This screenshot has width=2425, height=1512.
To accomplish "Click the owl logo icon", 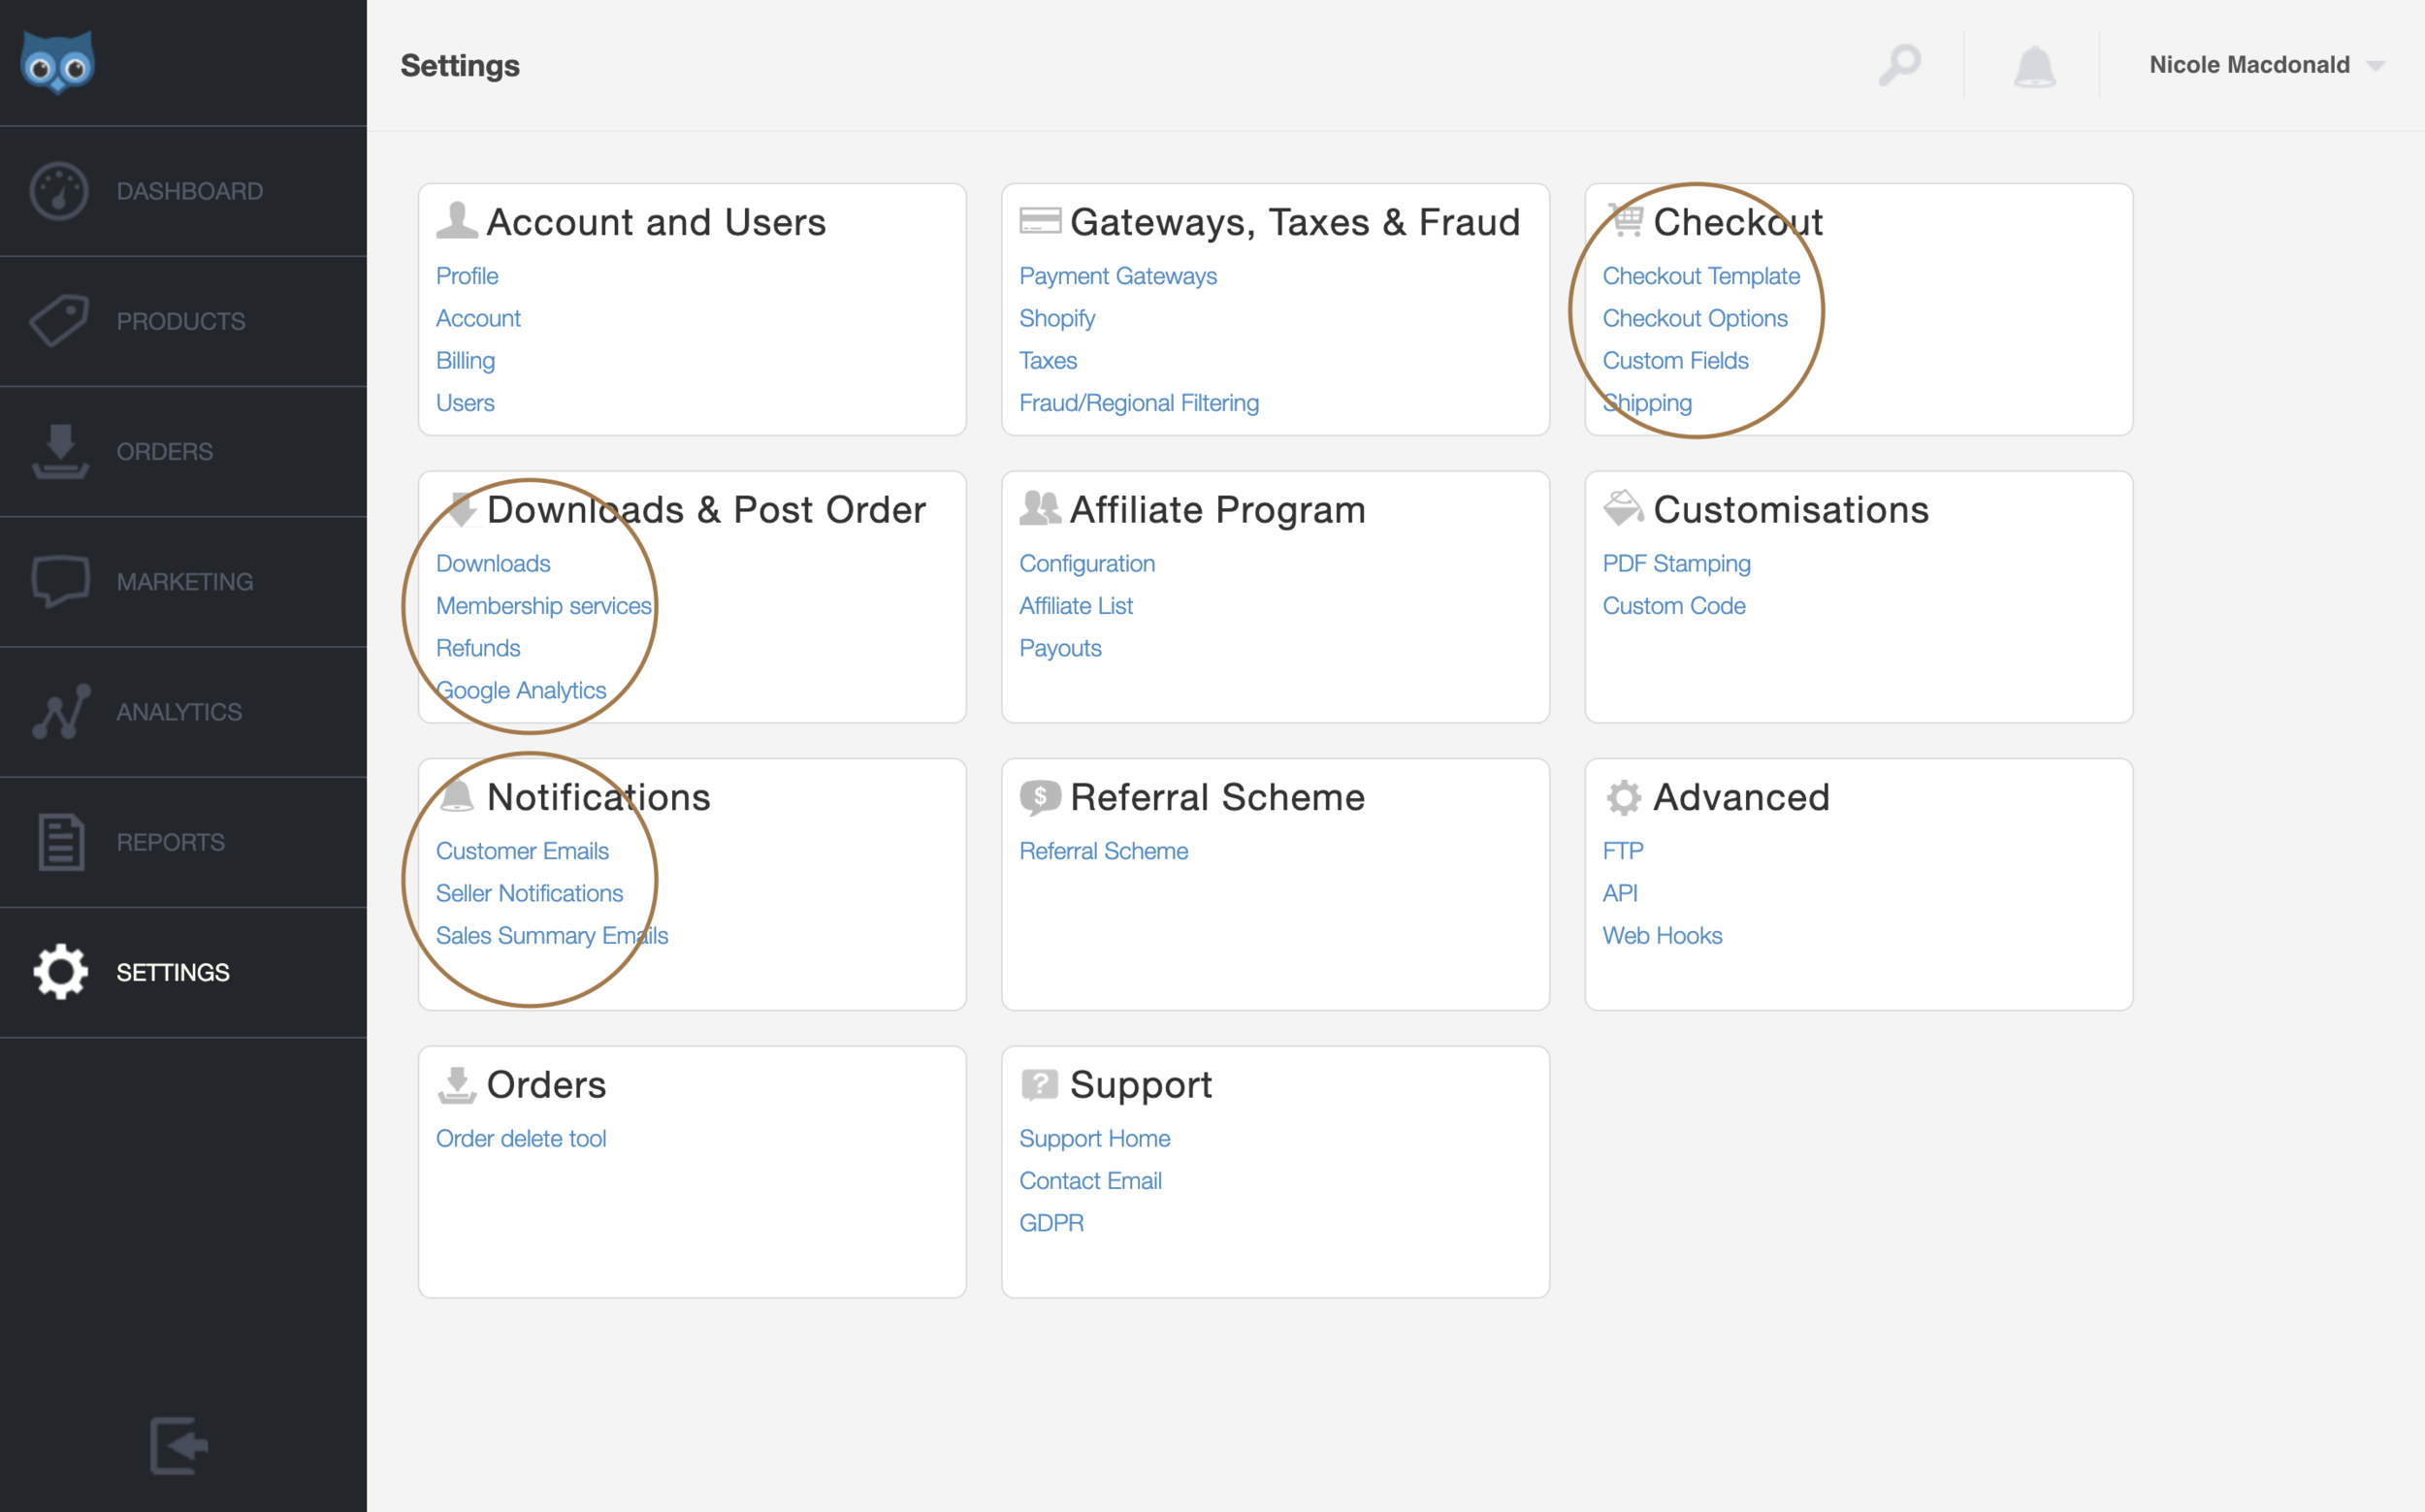I will pos(58,63).
